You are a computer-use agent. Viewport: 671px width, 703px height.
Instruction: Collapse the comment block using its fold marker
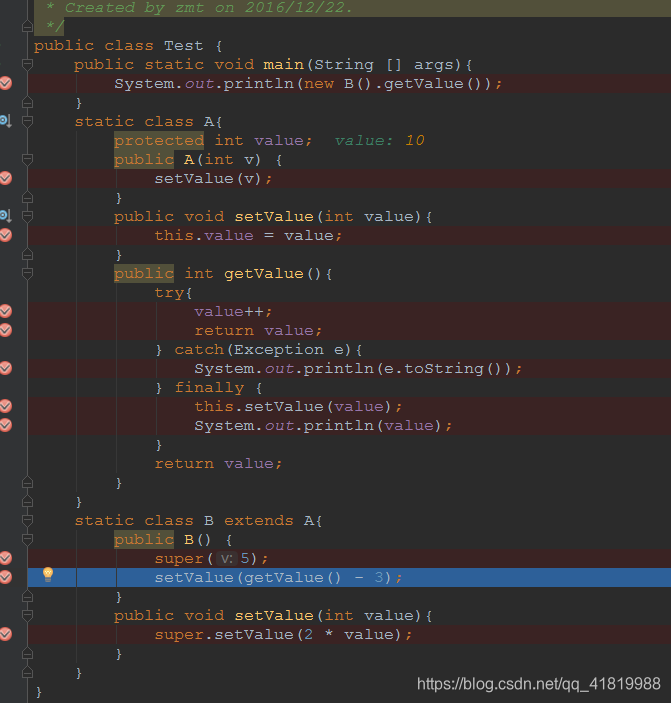(x=27, y=27)
